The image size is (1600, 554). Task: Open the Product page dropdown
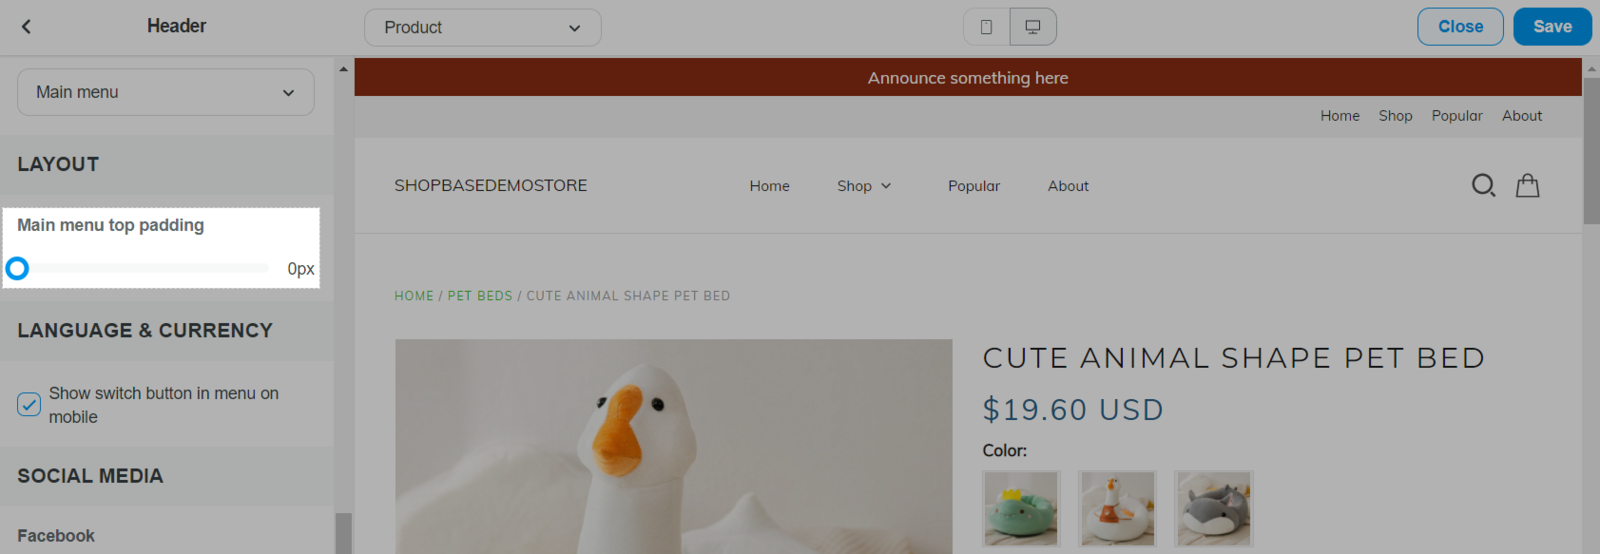[482, 28]
